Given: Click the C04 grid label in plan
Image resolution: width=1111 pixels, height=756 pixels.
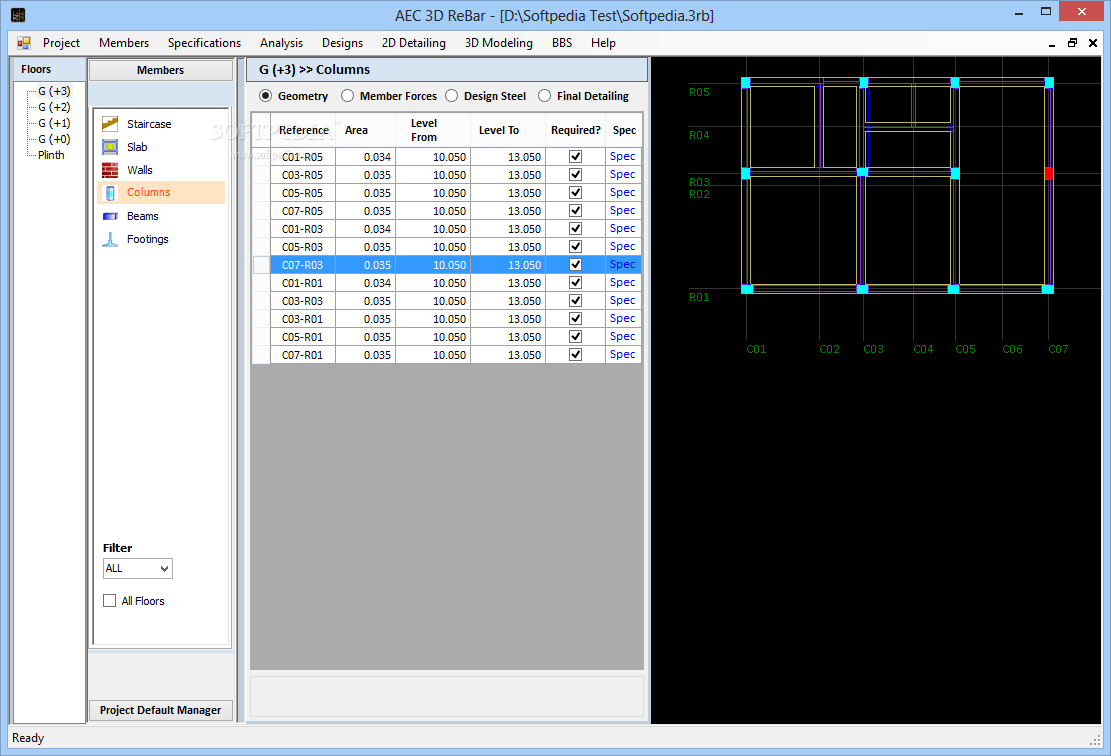Looking at the screenshot, I should (x=923, y=349).
